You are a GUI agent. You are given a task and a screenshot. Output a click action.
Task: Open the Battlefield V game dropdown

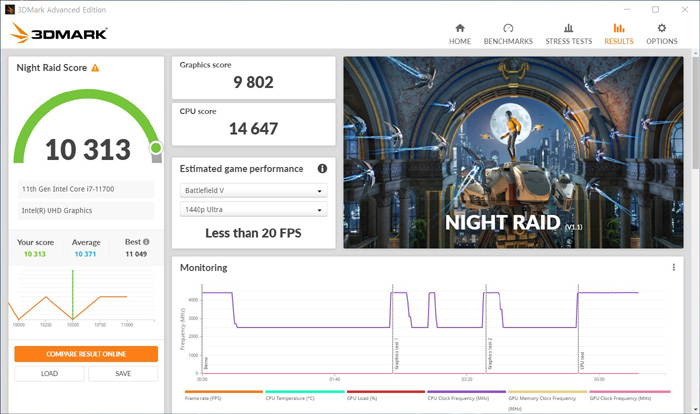click(253, 190)
